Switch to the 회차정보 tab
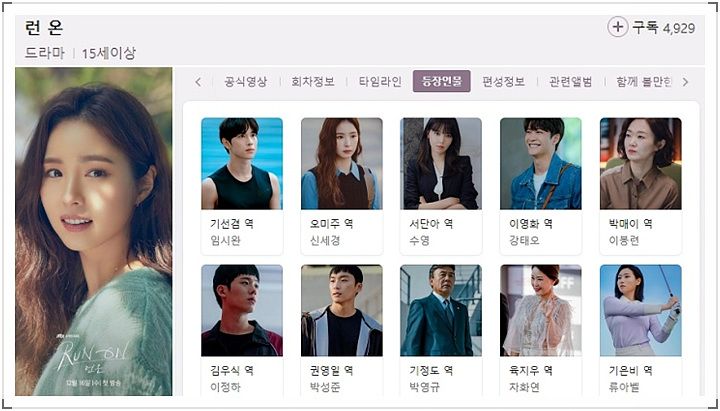720x411 pixels. click(313, 82)
